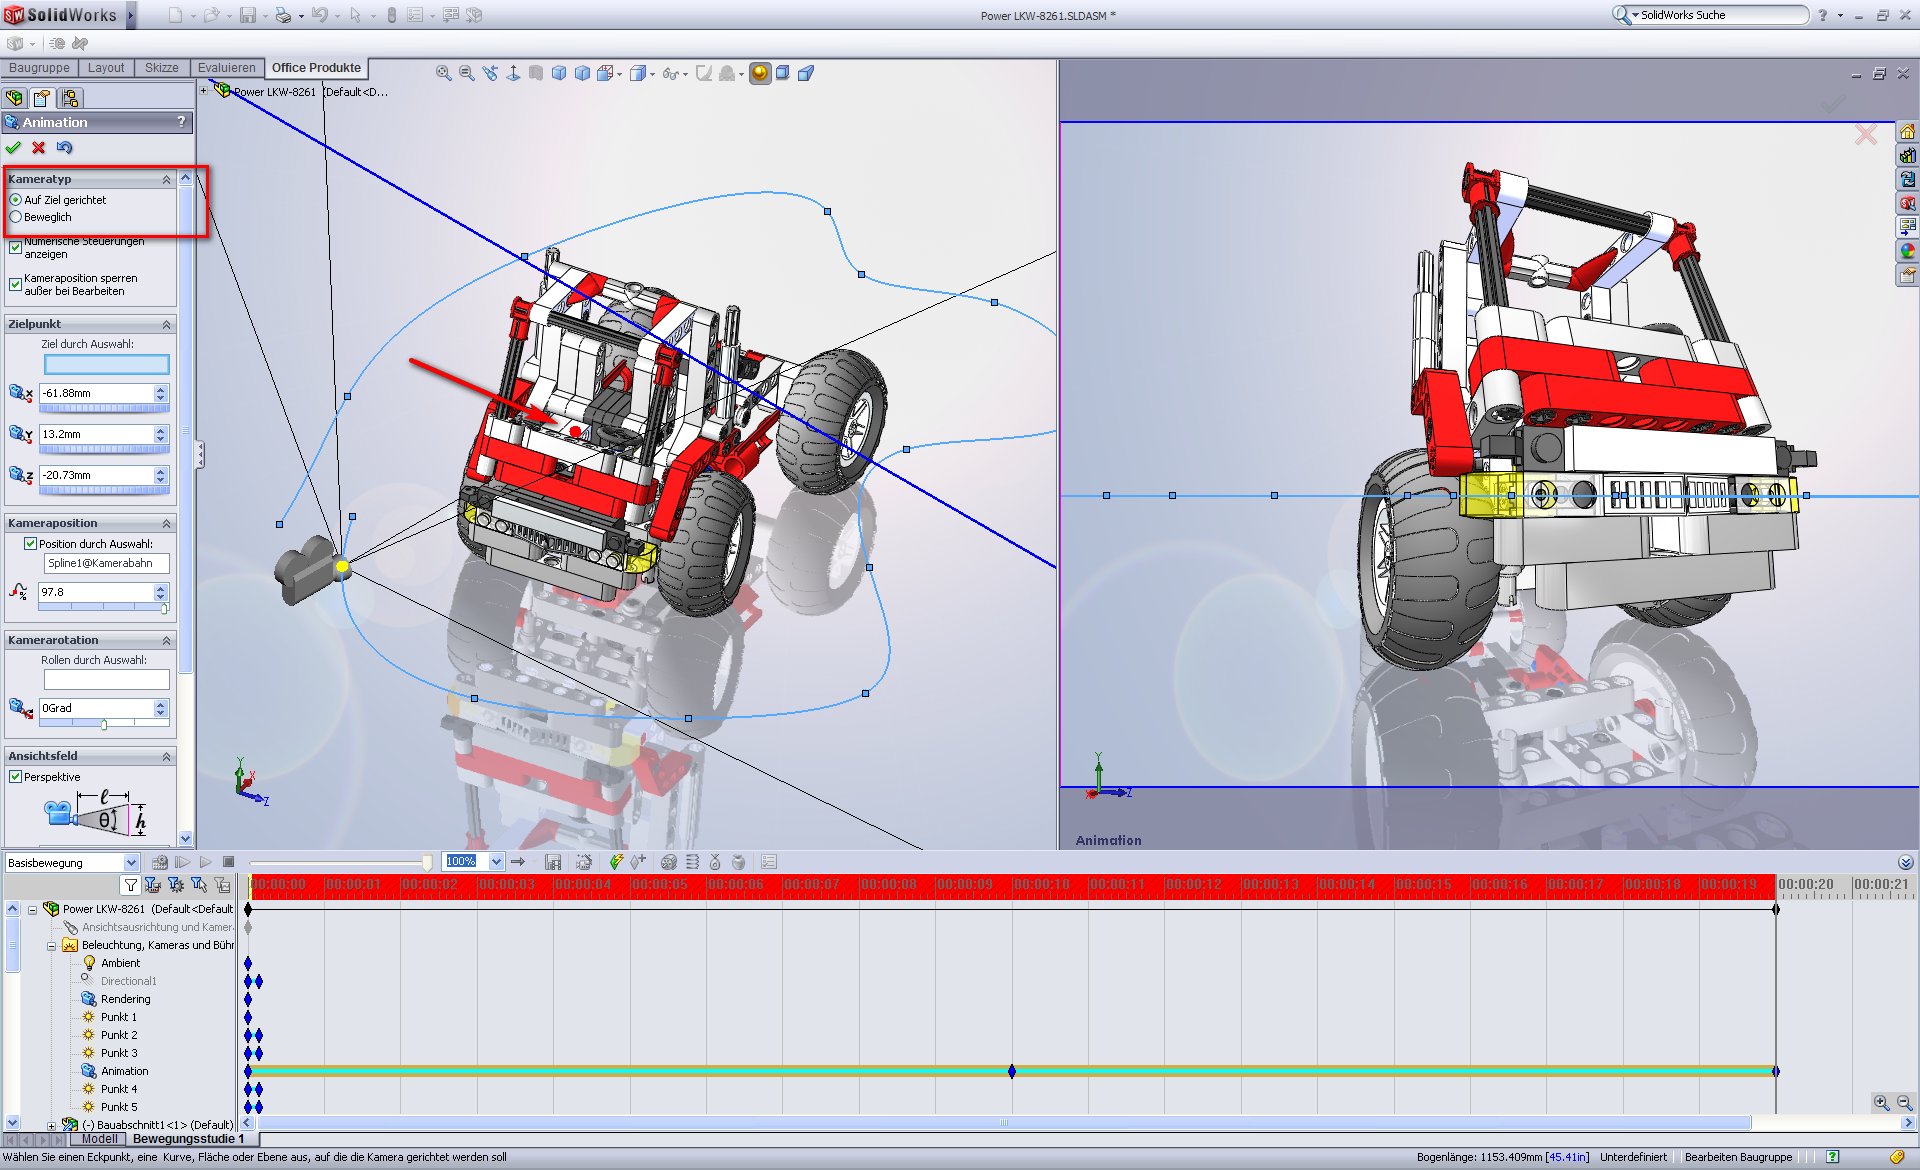The image size is (1920, 1170).
Task: Click the Previous View icon
Action: (x=490, y=73)
